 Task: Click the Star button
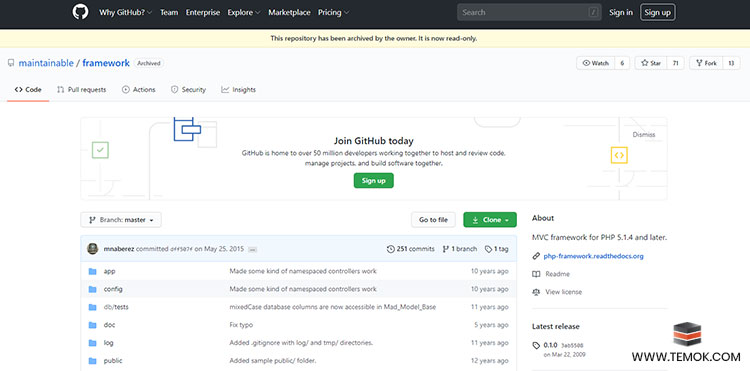(x=651, y=63)
